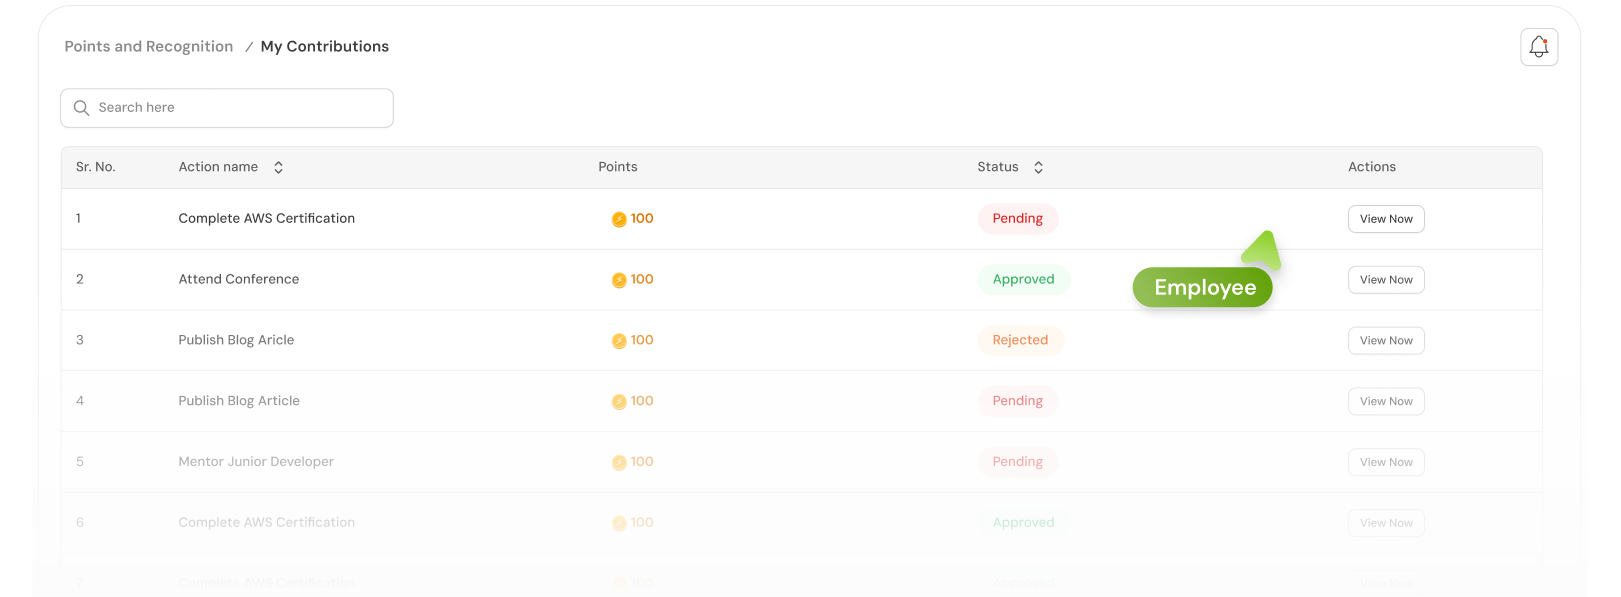Viewport: 1621px width, 597px height.
Task: View Now for Complete AWS Certification row 1
Action: click(x=1386, y=219)
